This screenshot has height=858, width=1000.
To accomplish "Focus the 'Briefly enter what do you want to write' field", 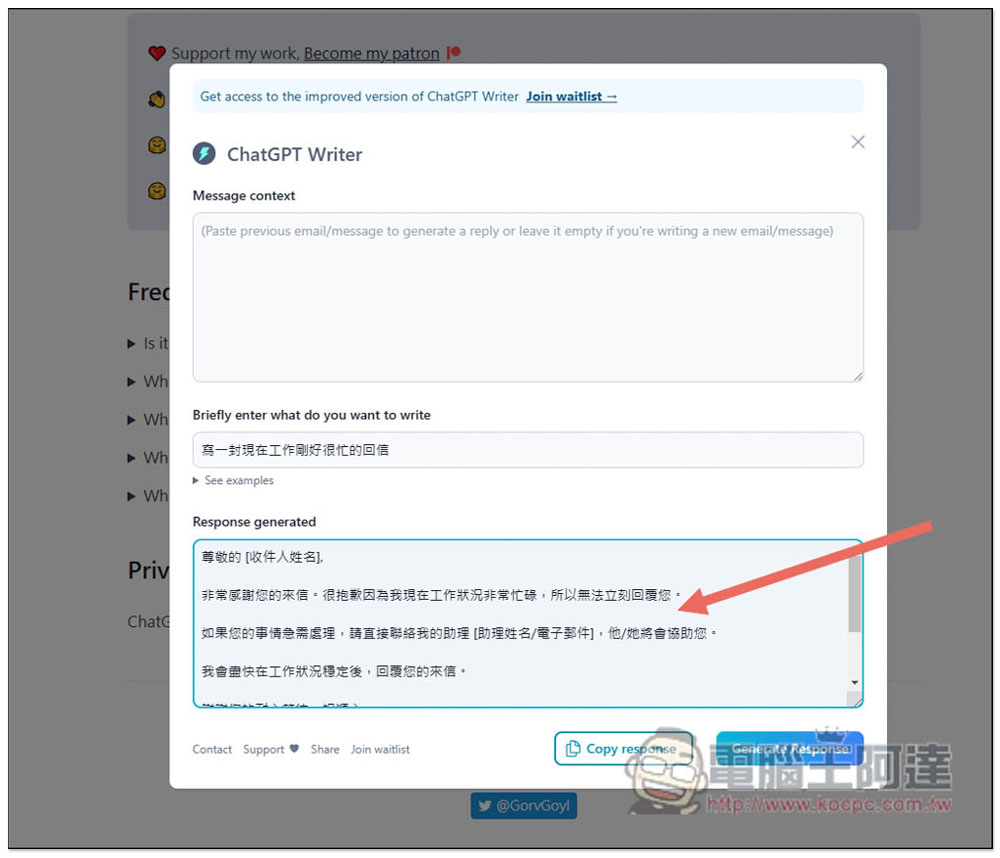I will tap(527, 450).
